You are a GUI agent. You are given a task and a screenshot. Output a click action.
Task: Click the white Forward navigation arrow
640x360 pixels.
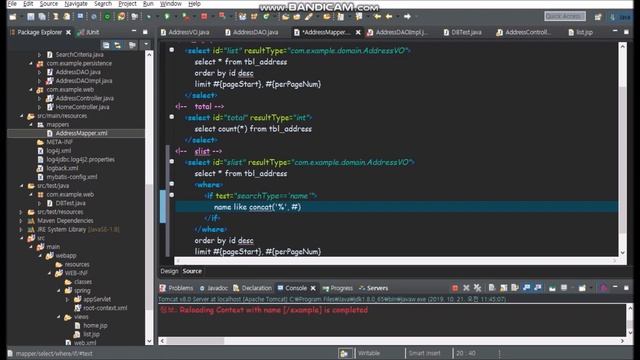[407, 17]
